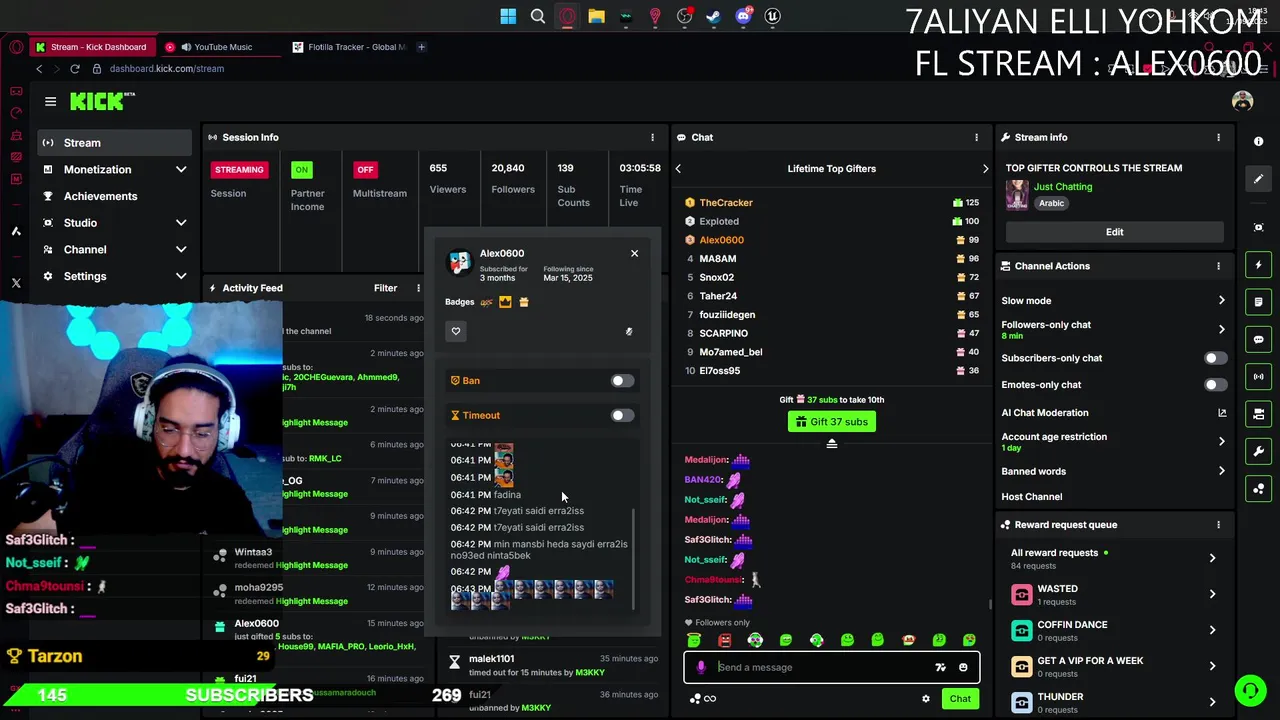The image size is (1280, 720).
Task: Open the Chat panel three-dot menu
Action: 977,137
